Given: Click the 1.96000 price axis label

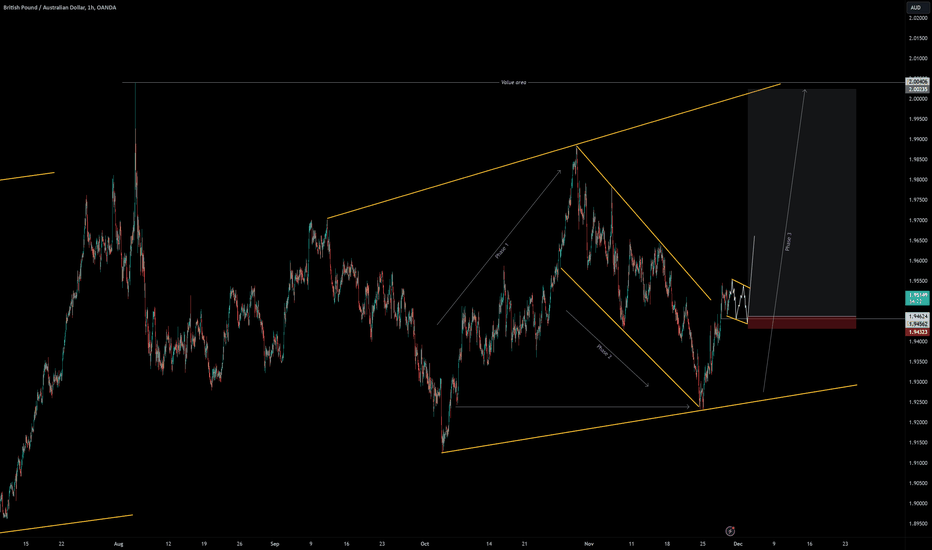Looking at the screenshot, I should click(918, 260).
